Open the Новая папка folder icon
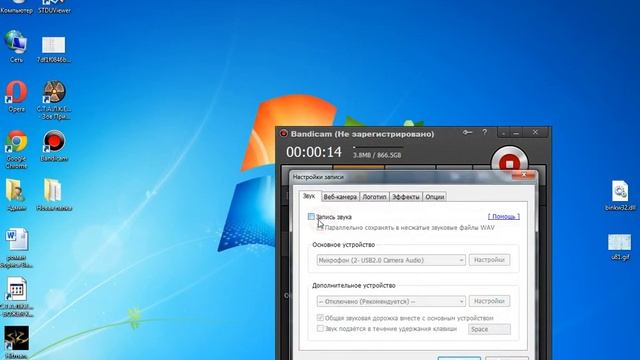 [x=54, y=195]
